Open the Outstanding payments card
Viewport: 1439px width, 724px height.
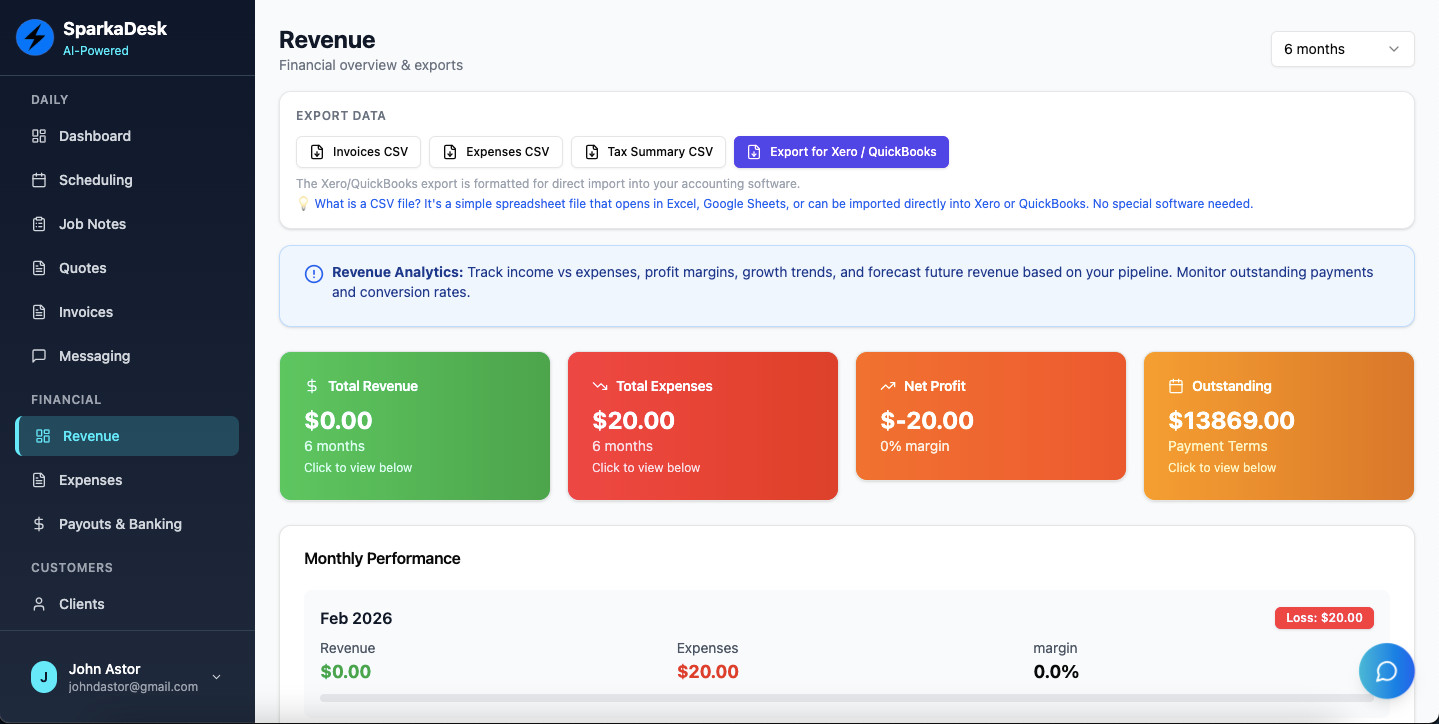tap(1279, 426)
